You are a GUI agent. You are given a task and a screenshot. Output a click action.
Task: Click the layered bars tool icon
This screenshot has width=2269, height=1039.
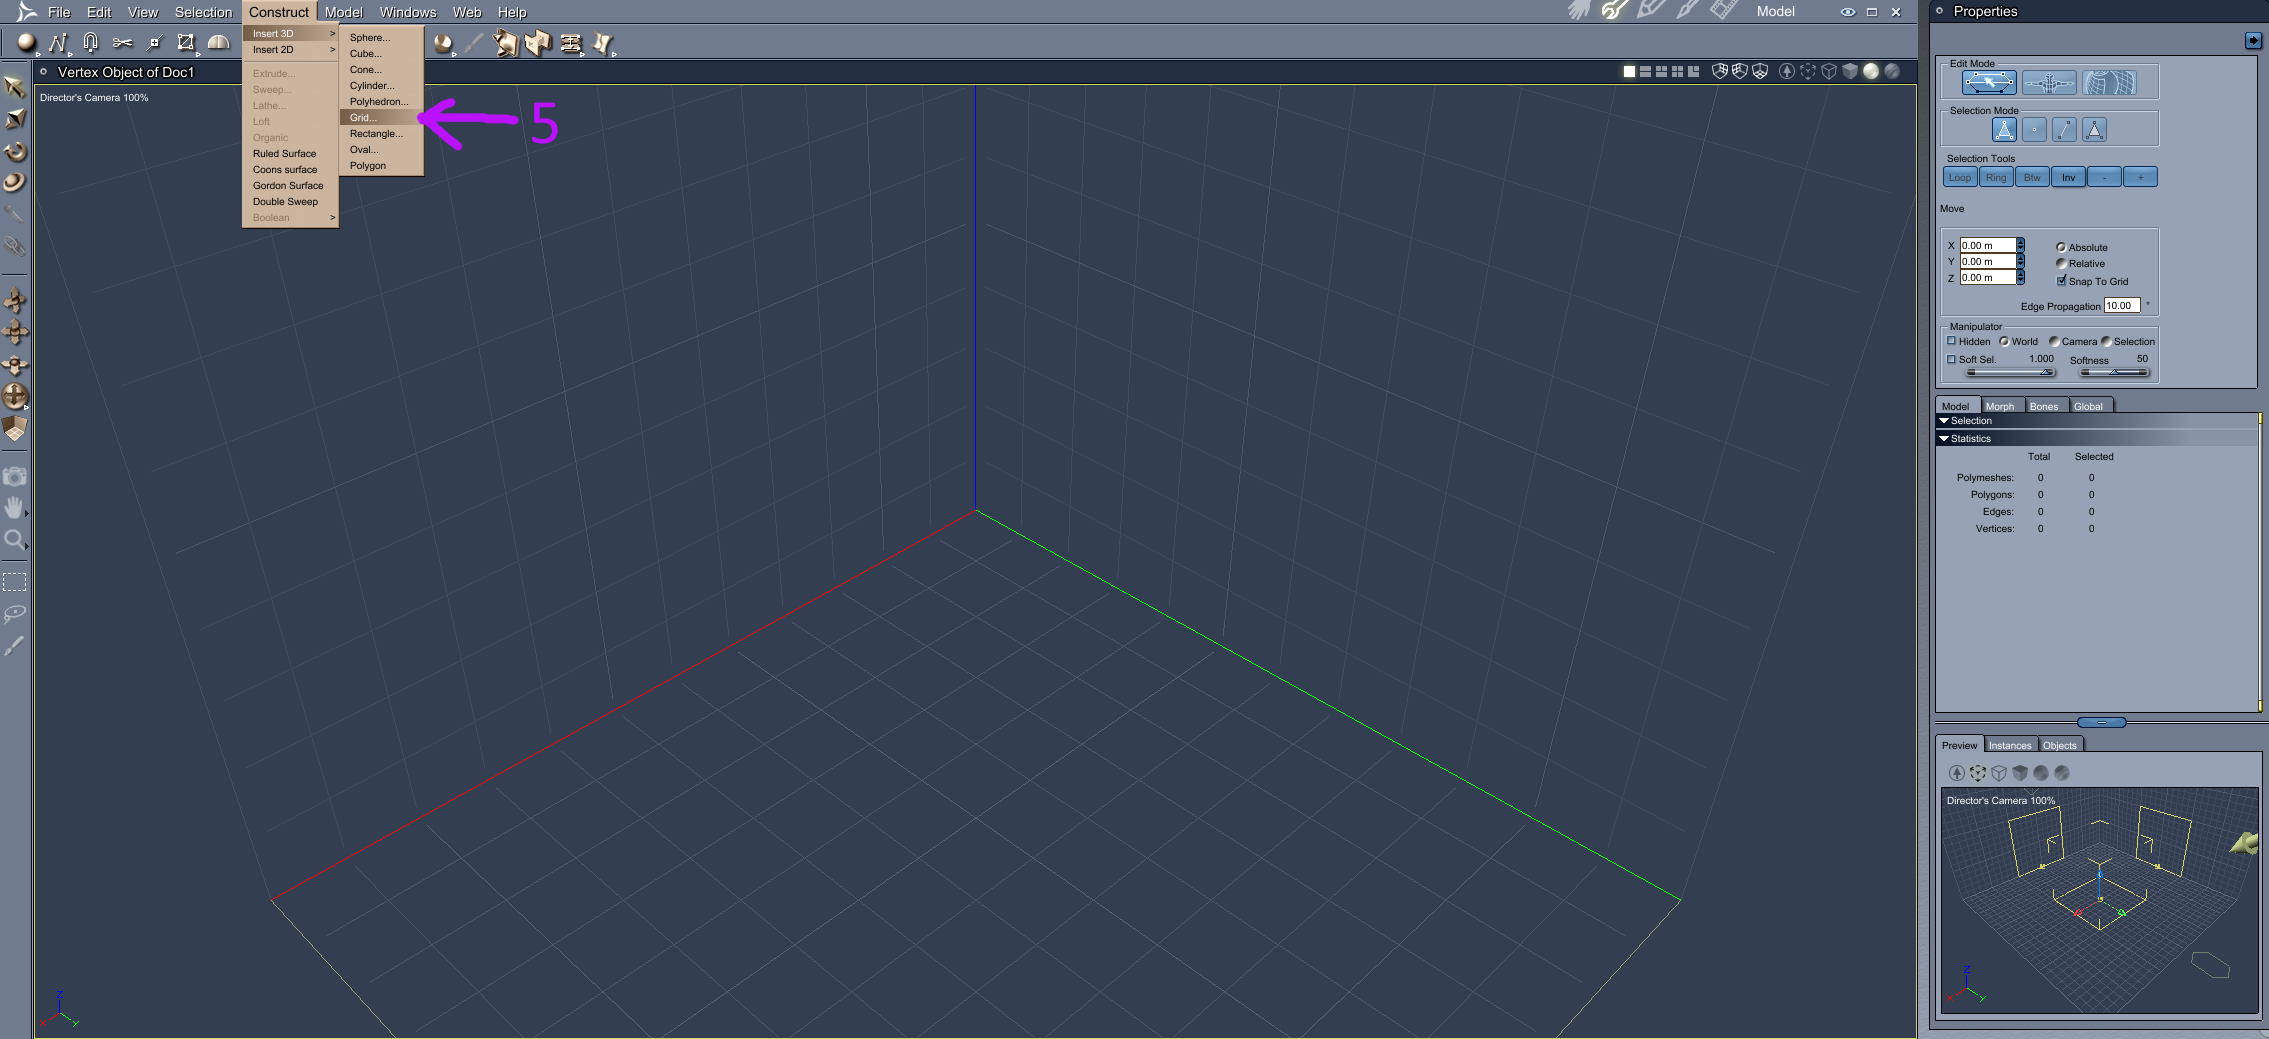(571, 43)
